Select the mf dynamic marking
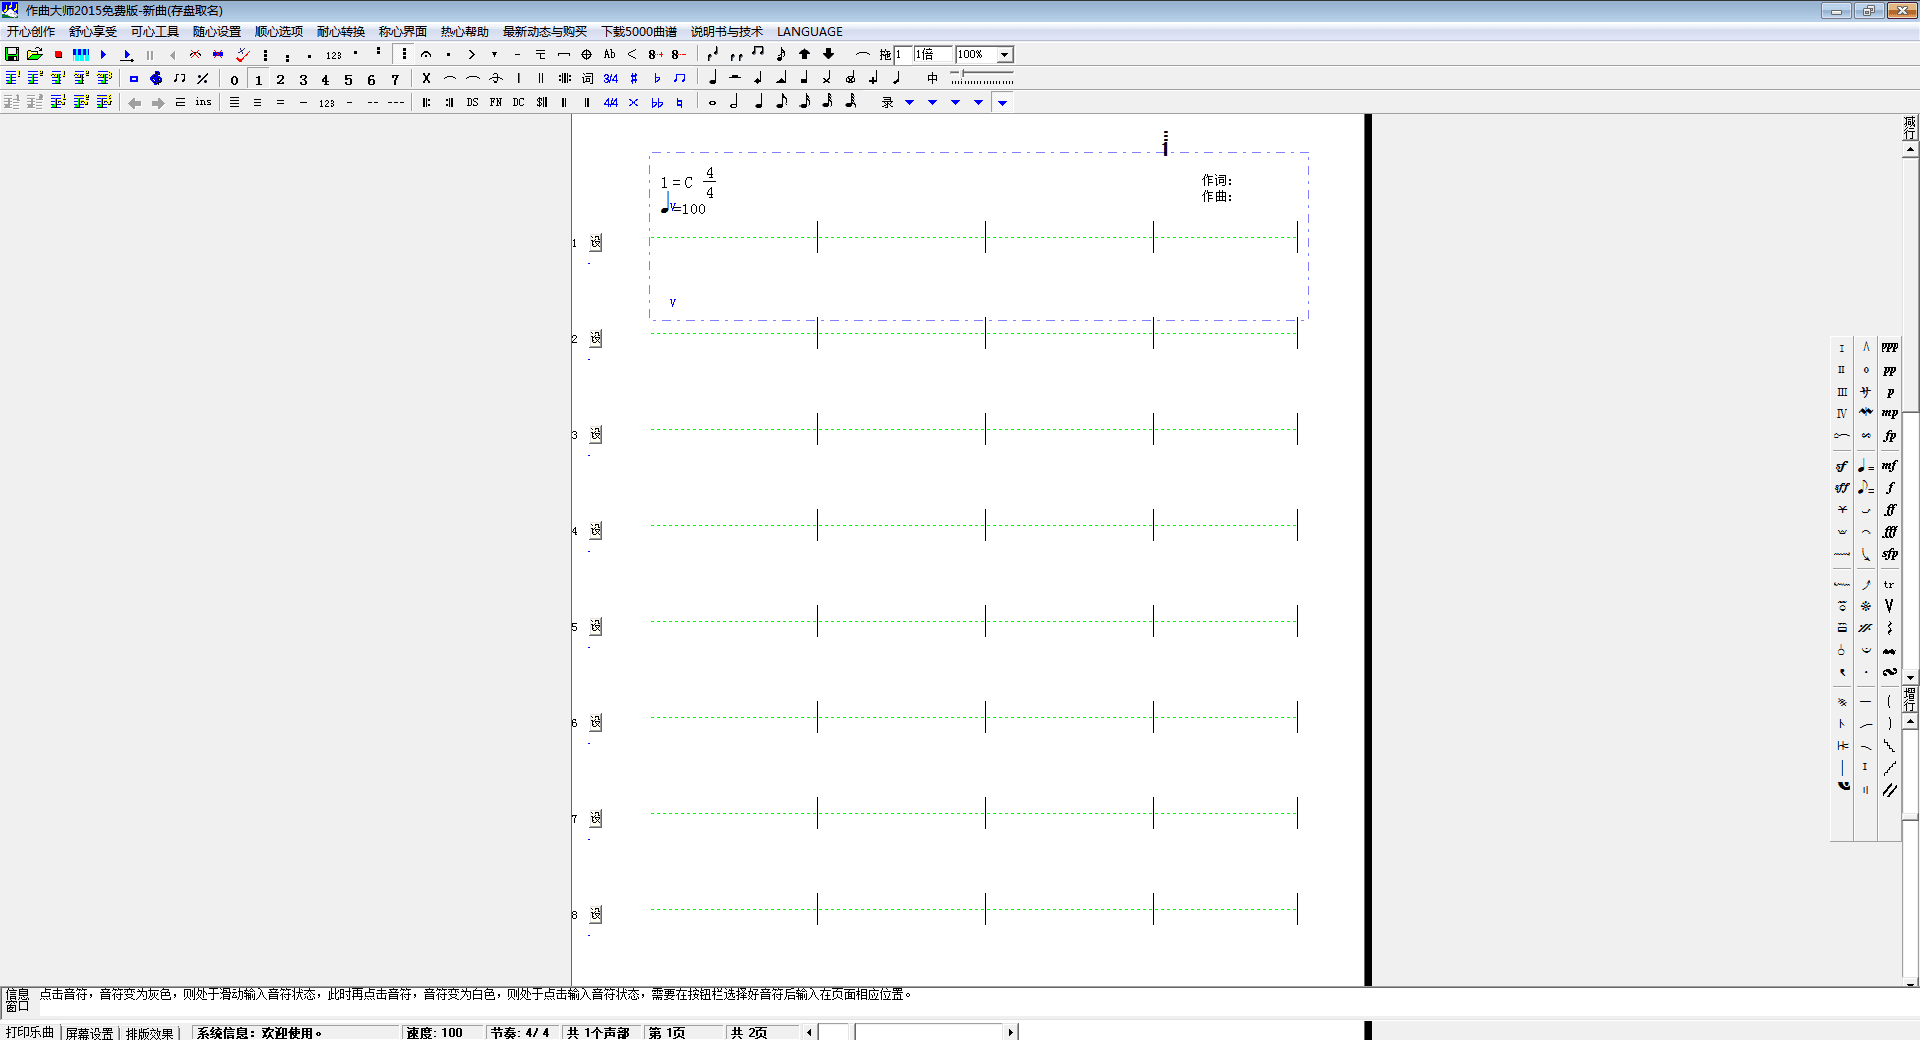1920x1040 pixels. coord(1889,465)
